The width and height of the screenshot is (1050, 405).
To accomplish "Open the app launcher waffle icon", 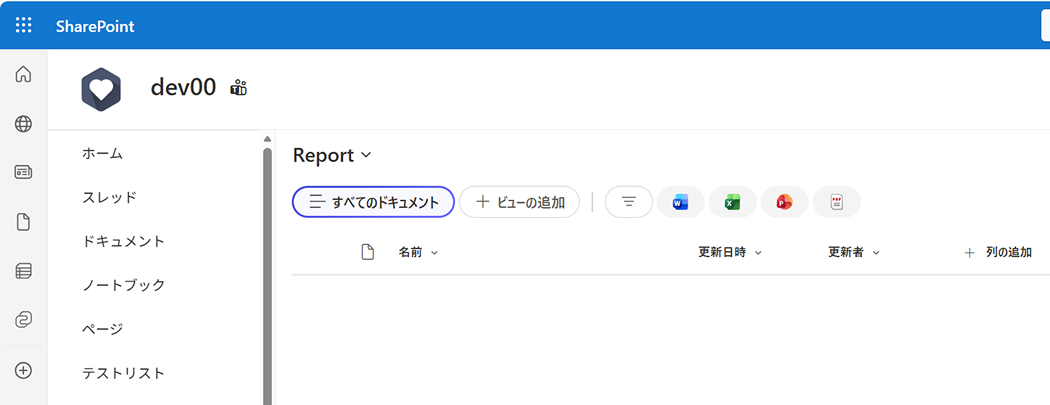I will tap(24, 26).
